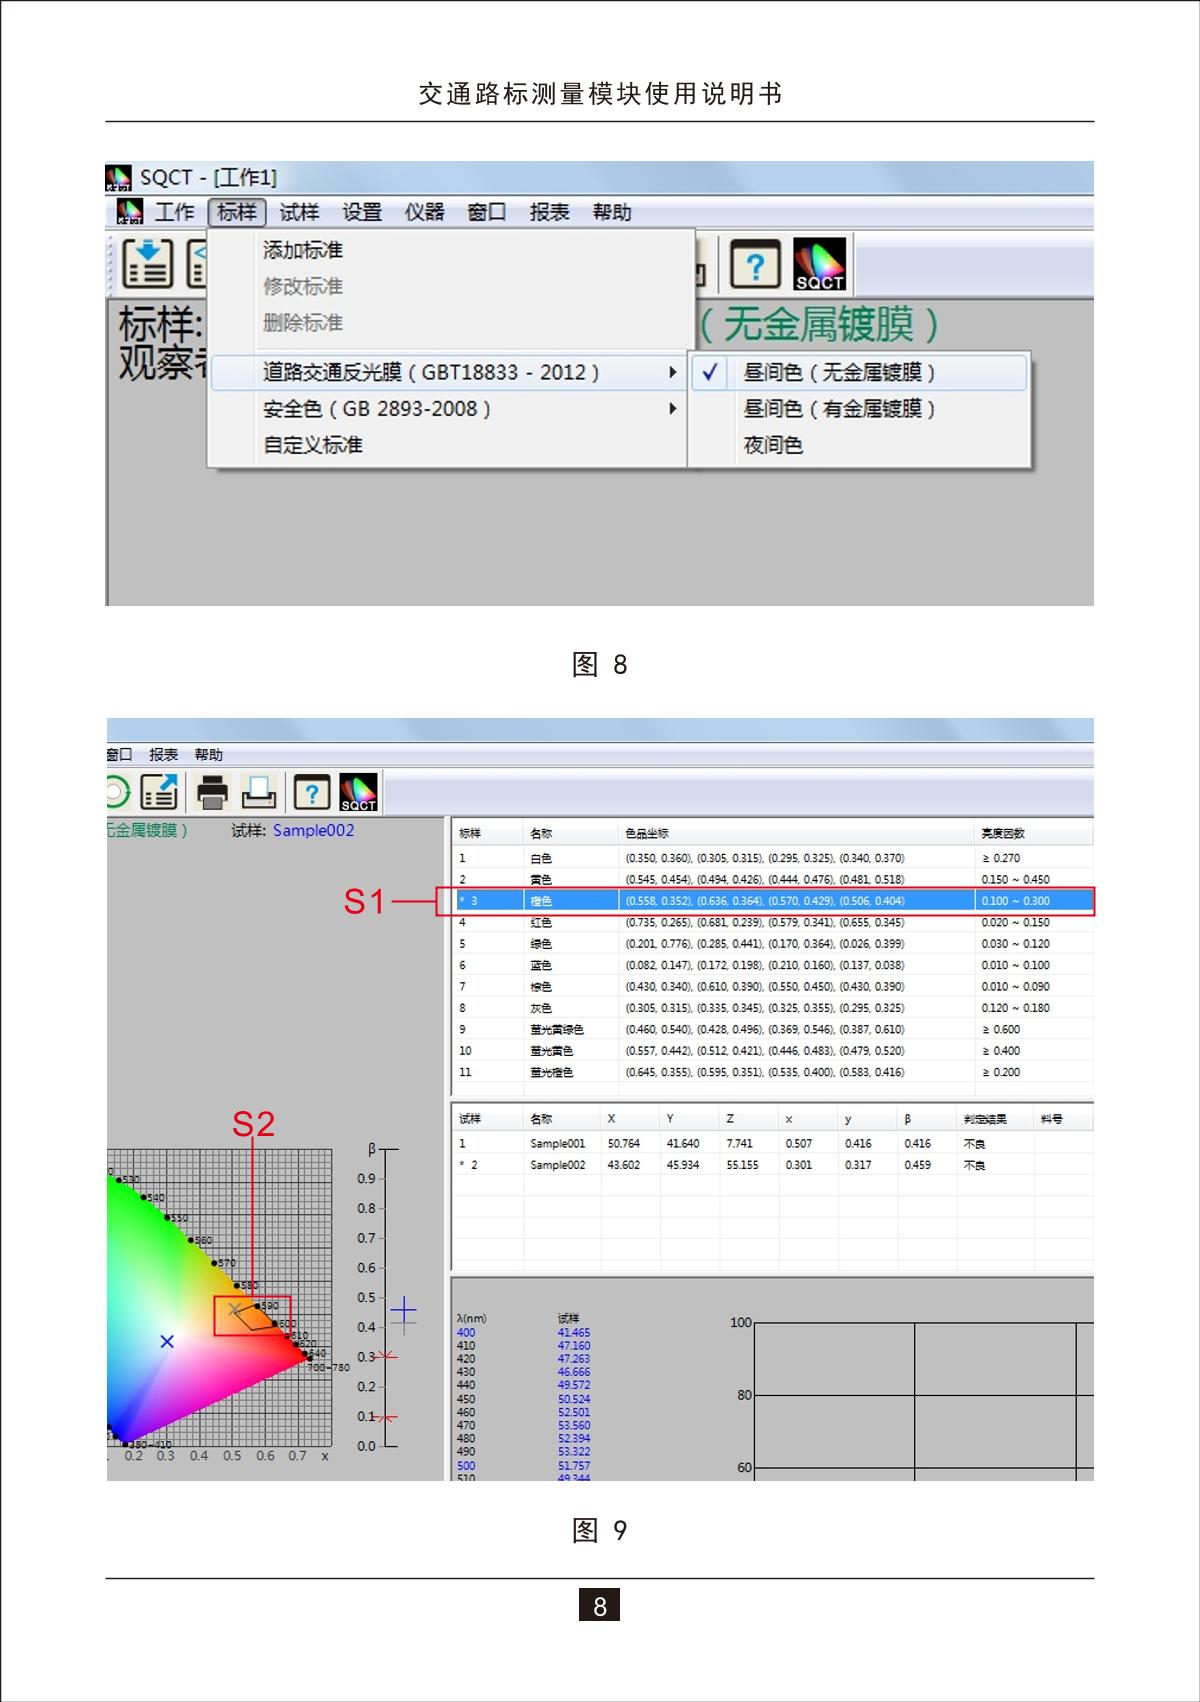Viewport: 1200px width, 1702px height.
Task: Click the export list icon with blue arrow
Action: 159,792
